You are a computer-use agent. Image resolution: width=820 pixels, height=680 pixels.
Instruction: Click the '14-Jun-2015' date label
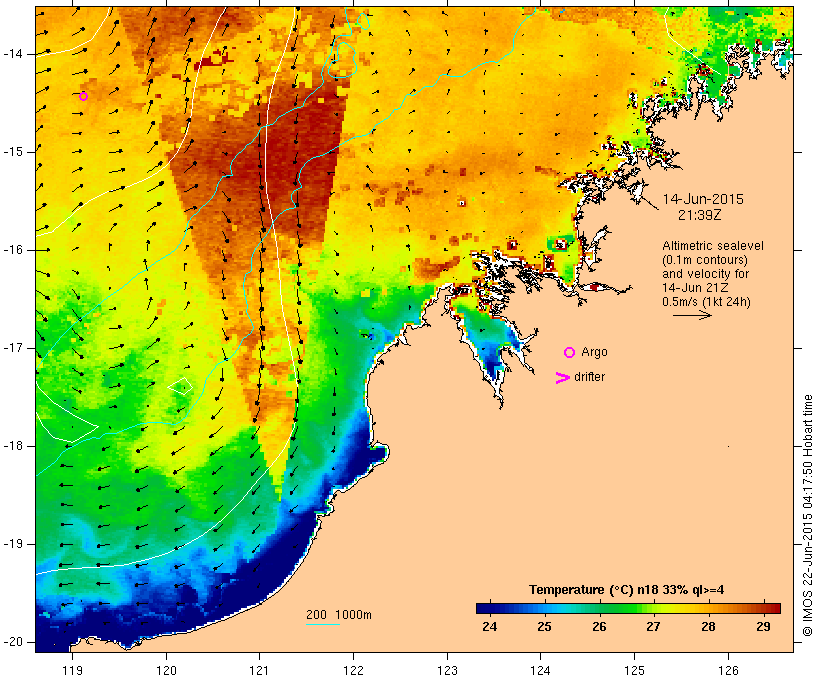tap(703, 199)
